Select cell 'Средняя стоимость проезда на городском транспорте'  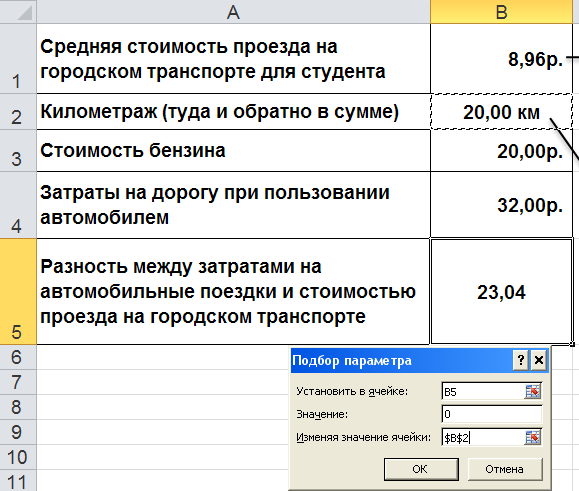tap(233, 59)
